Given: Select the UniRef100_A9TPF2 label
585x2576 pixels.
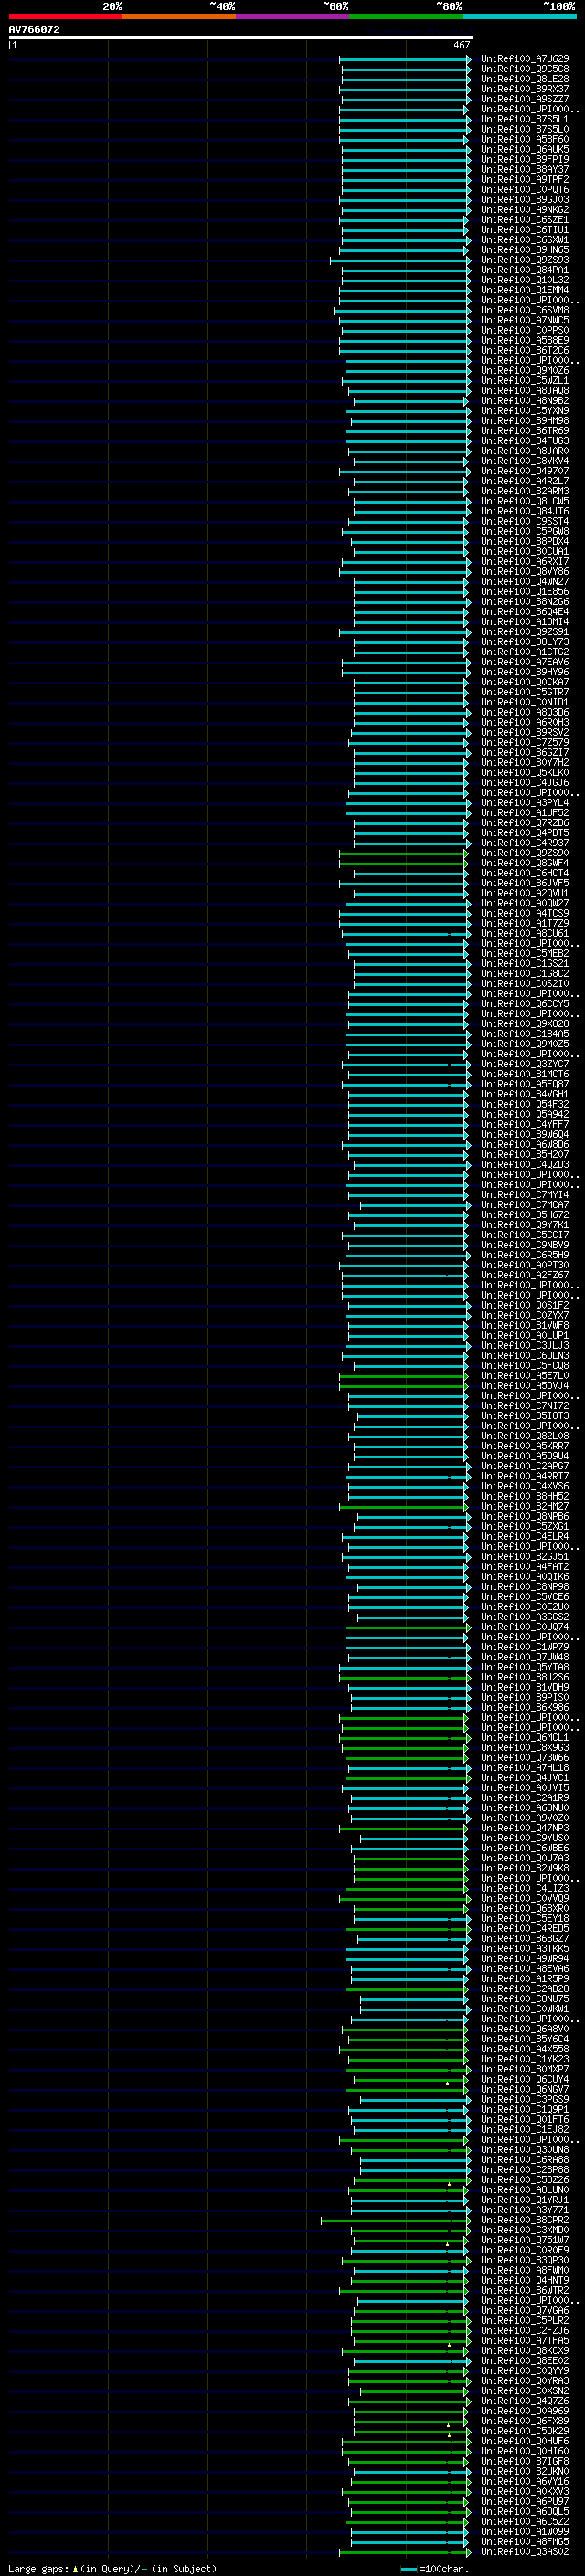Looking at the screenshot, I should [x=525, y=179].
